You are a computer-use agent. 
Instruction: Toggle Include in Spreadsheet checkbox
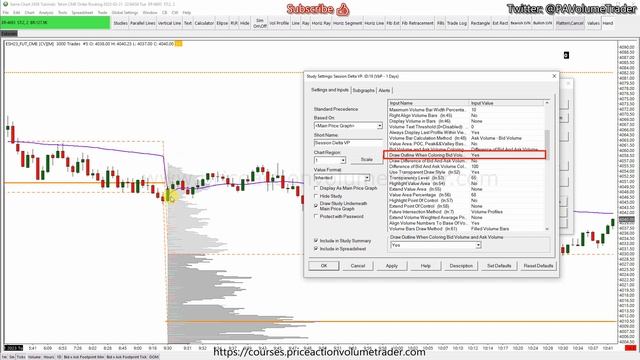[316, 249]
